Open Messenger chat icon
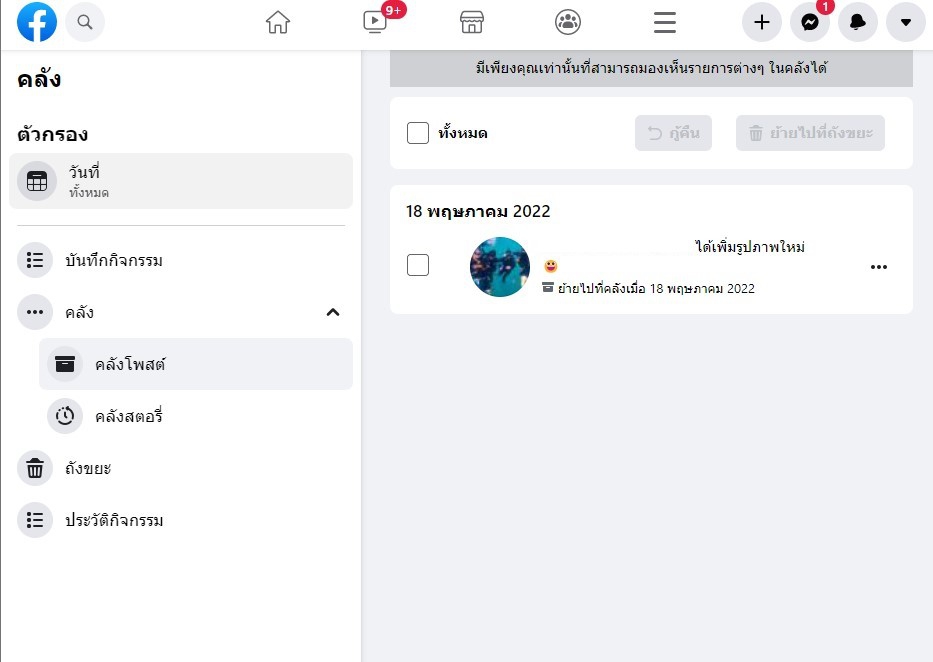933x662 pixels. [x=810, y=22]
